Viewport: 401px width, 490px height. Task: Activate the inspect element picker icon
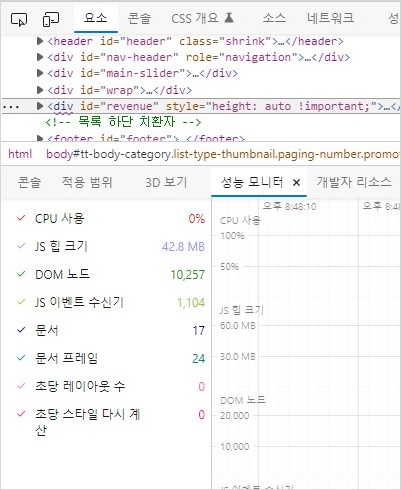tap(19, 19)
